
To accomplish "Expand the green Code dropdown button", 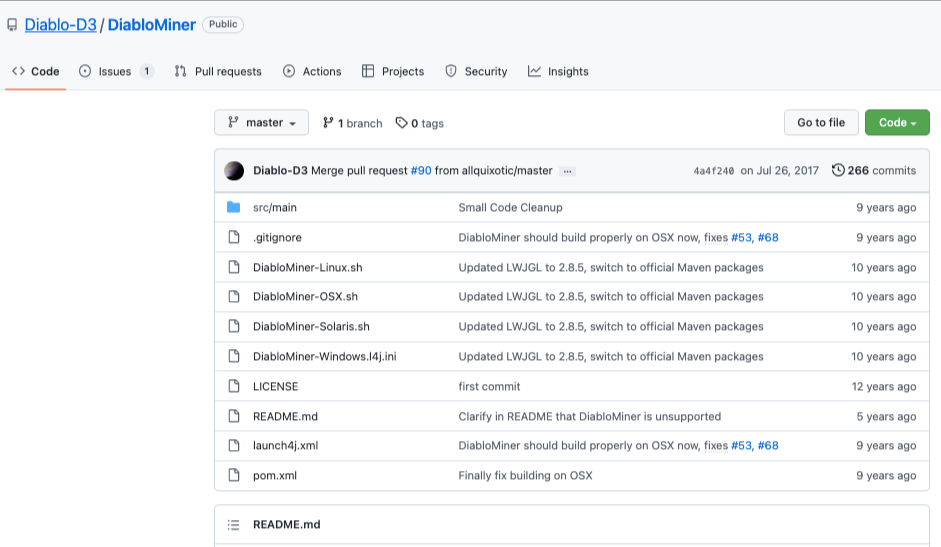I will tap(897, 122).
